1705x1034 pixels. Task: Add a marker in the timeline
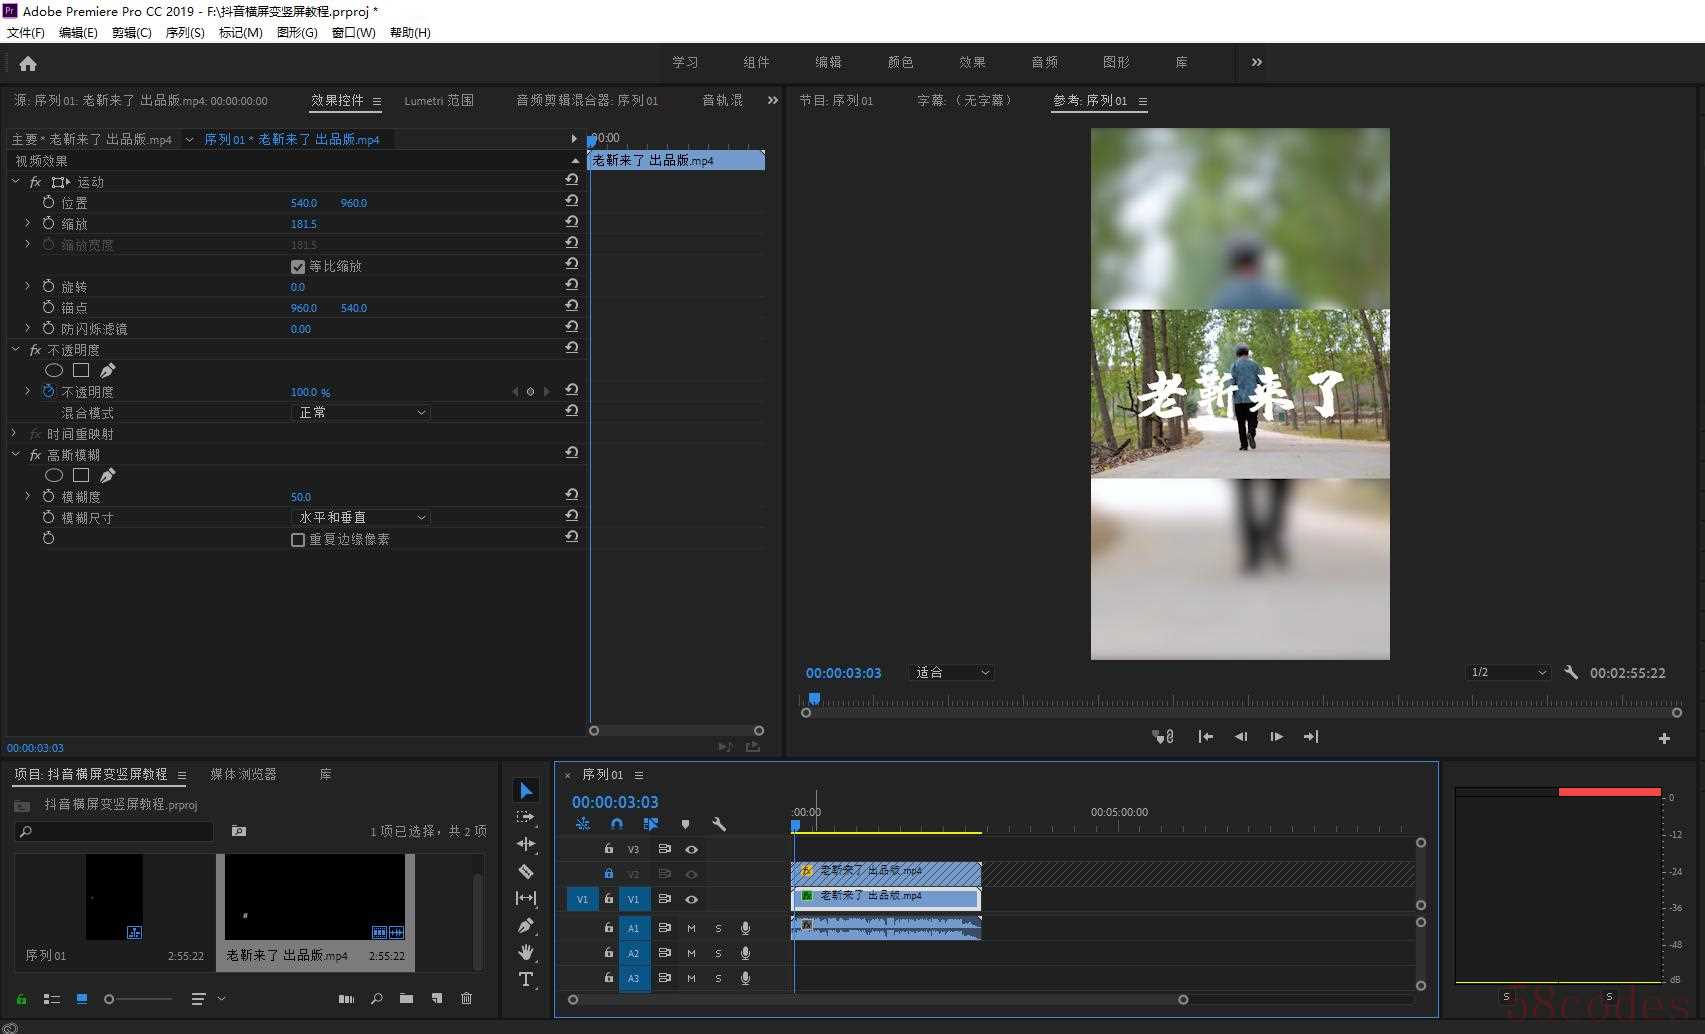coord(685,824)
